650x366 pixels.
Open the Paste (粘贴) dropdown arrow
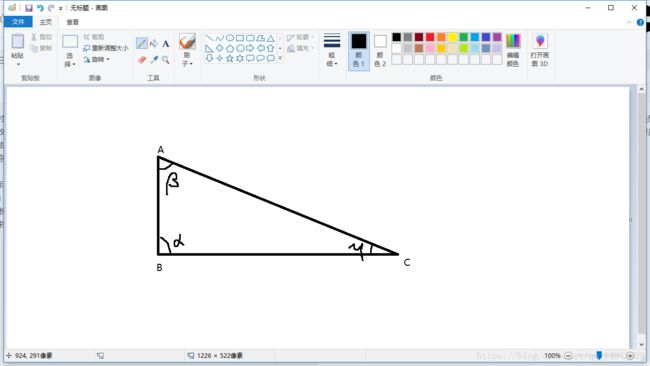tap(18, 64)
